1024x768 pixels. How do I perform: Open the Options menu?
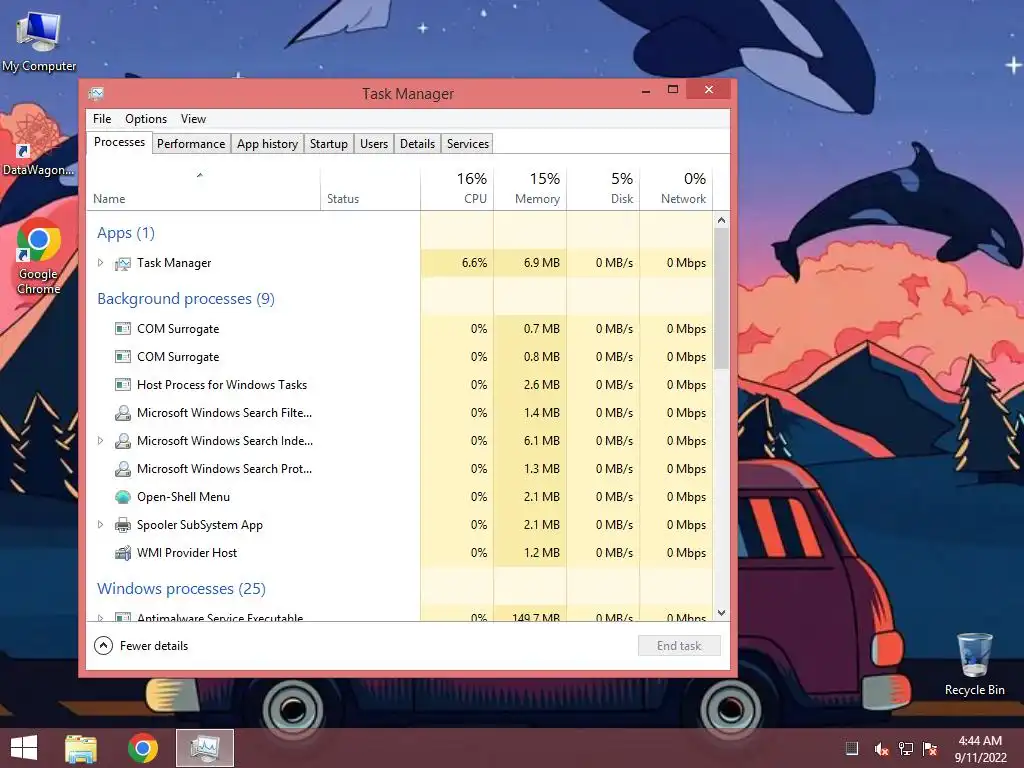[x=146, y=119]
